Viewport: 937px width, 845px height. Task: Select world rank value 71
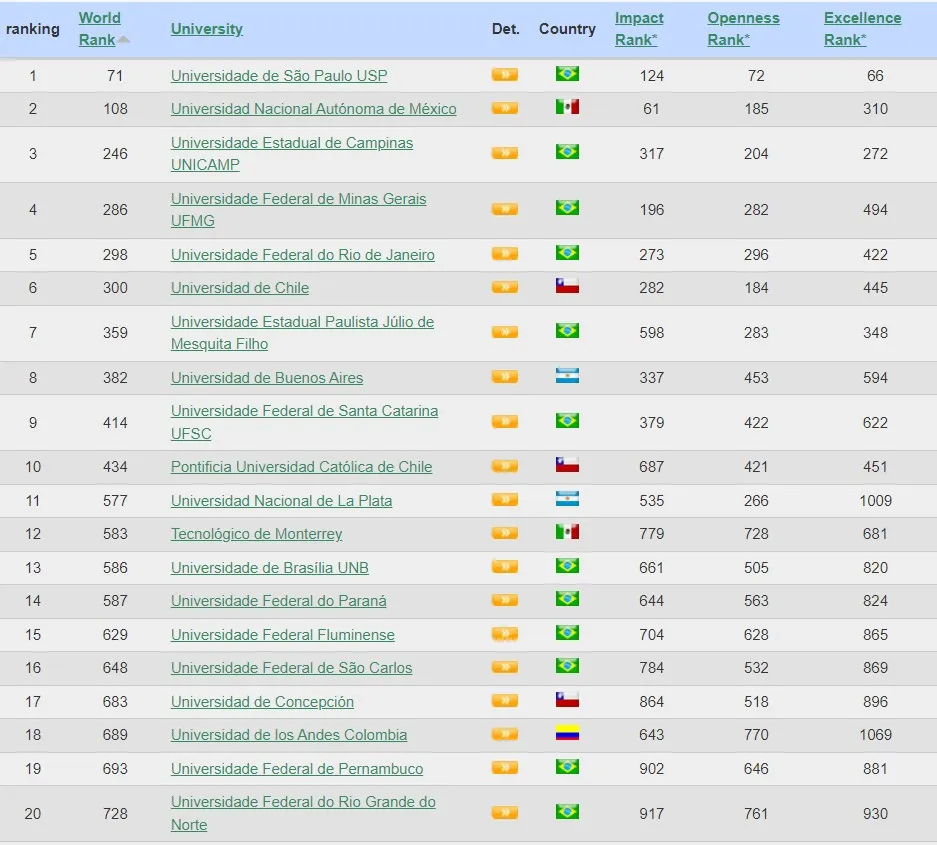(115, 76)
